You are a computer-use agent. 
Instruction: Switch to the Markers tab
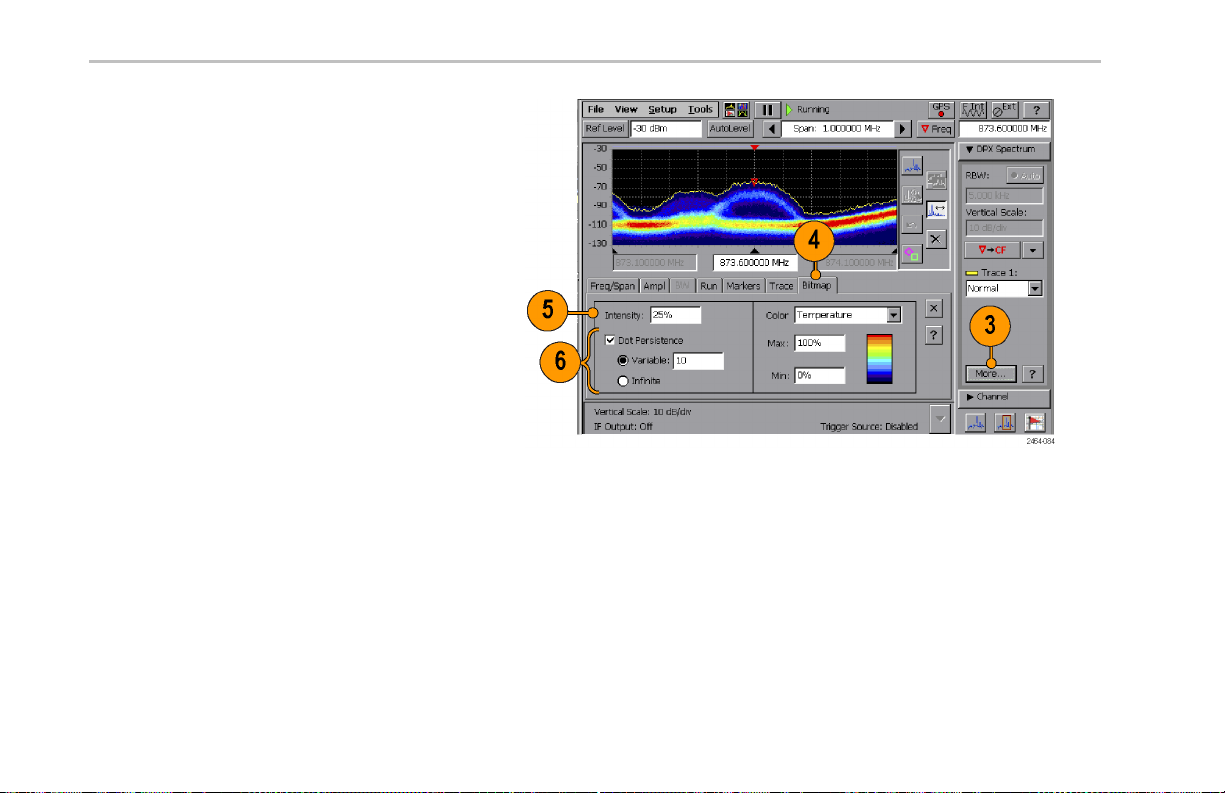coord(744,286)
